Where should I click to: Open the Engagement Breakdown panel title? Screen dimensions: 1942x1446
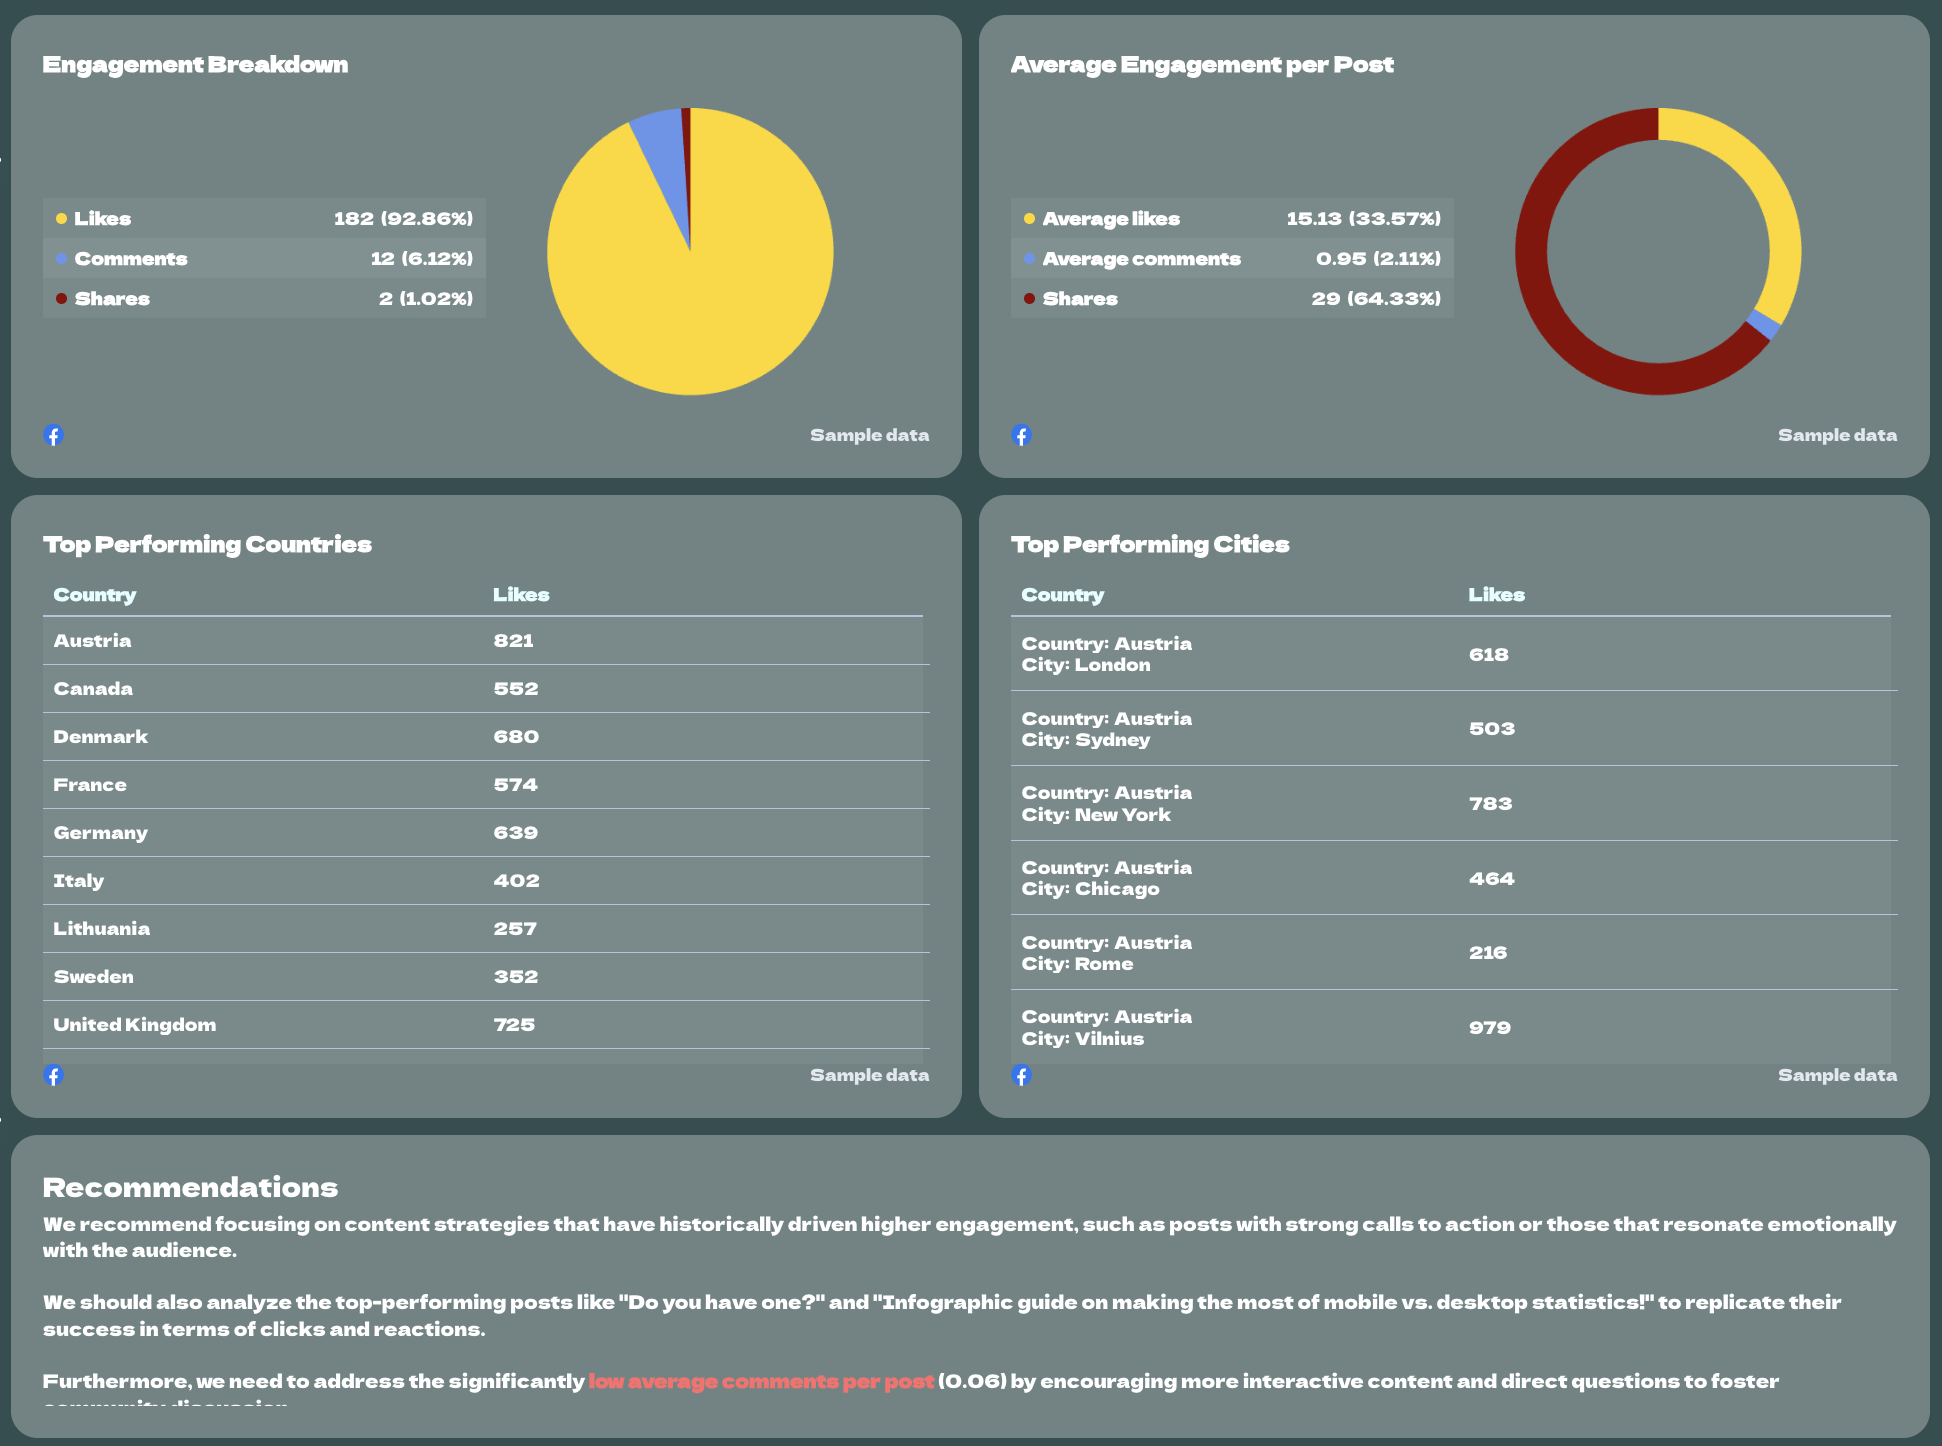[x=195, y=64]
